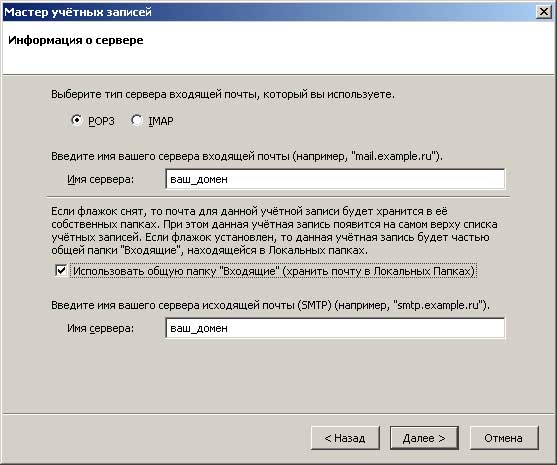This screenshot has width=557, height=465.
Task: Click the "Имя сервера" label for SMTP
Action: tap(101, 328)
